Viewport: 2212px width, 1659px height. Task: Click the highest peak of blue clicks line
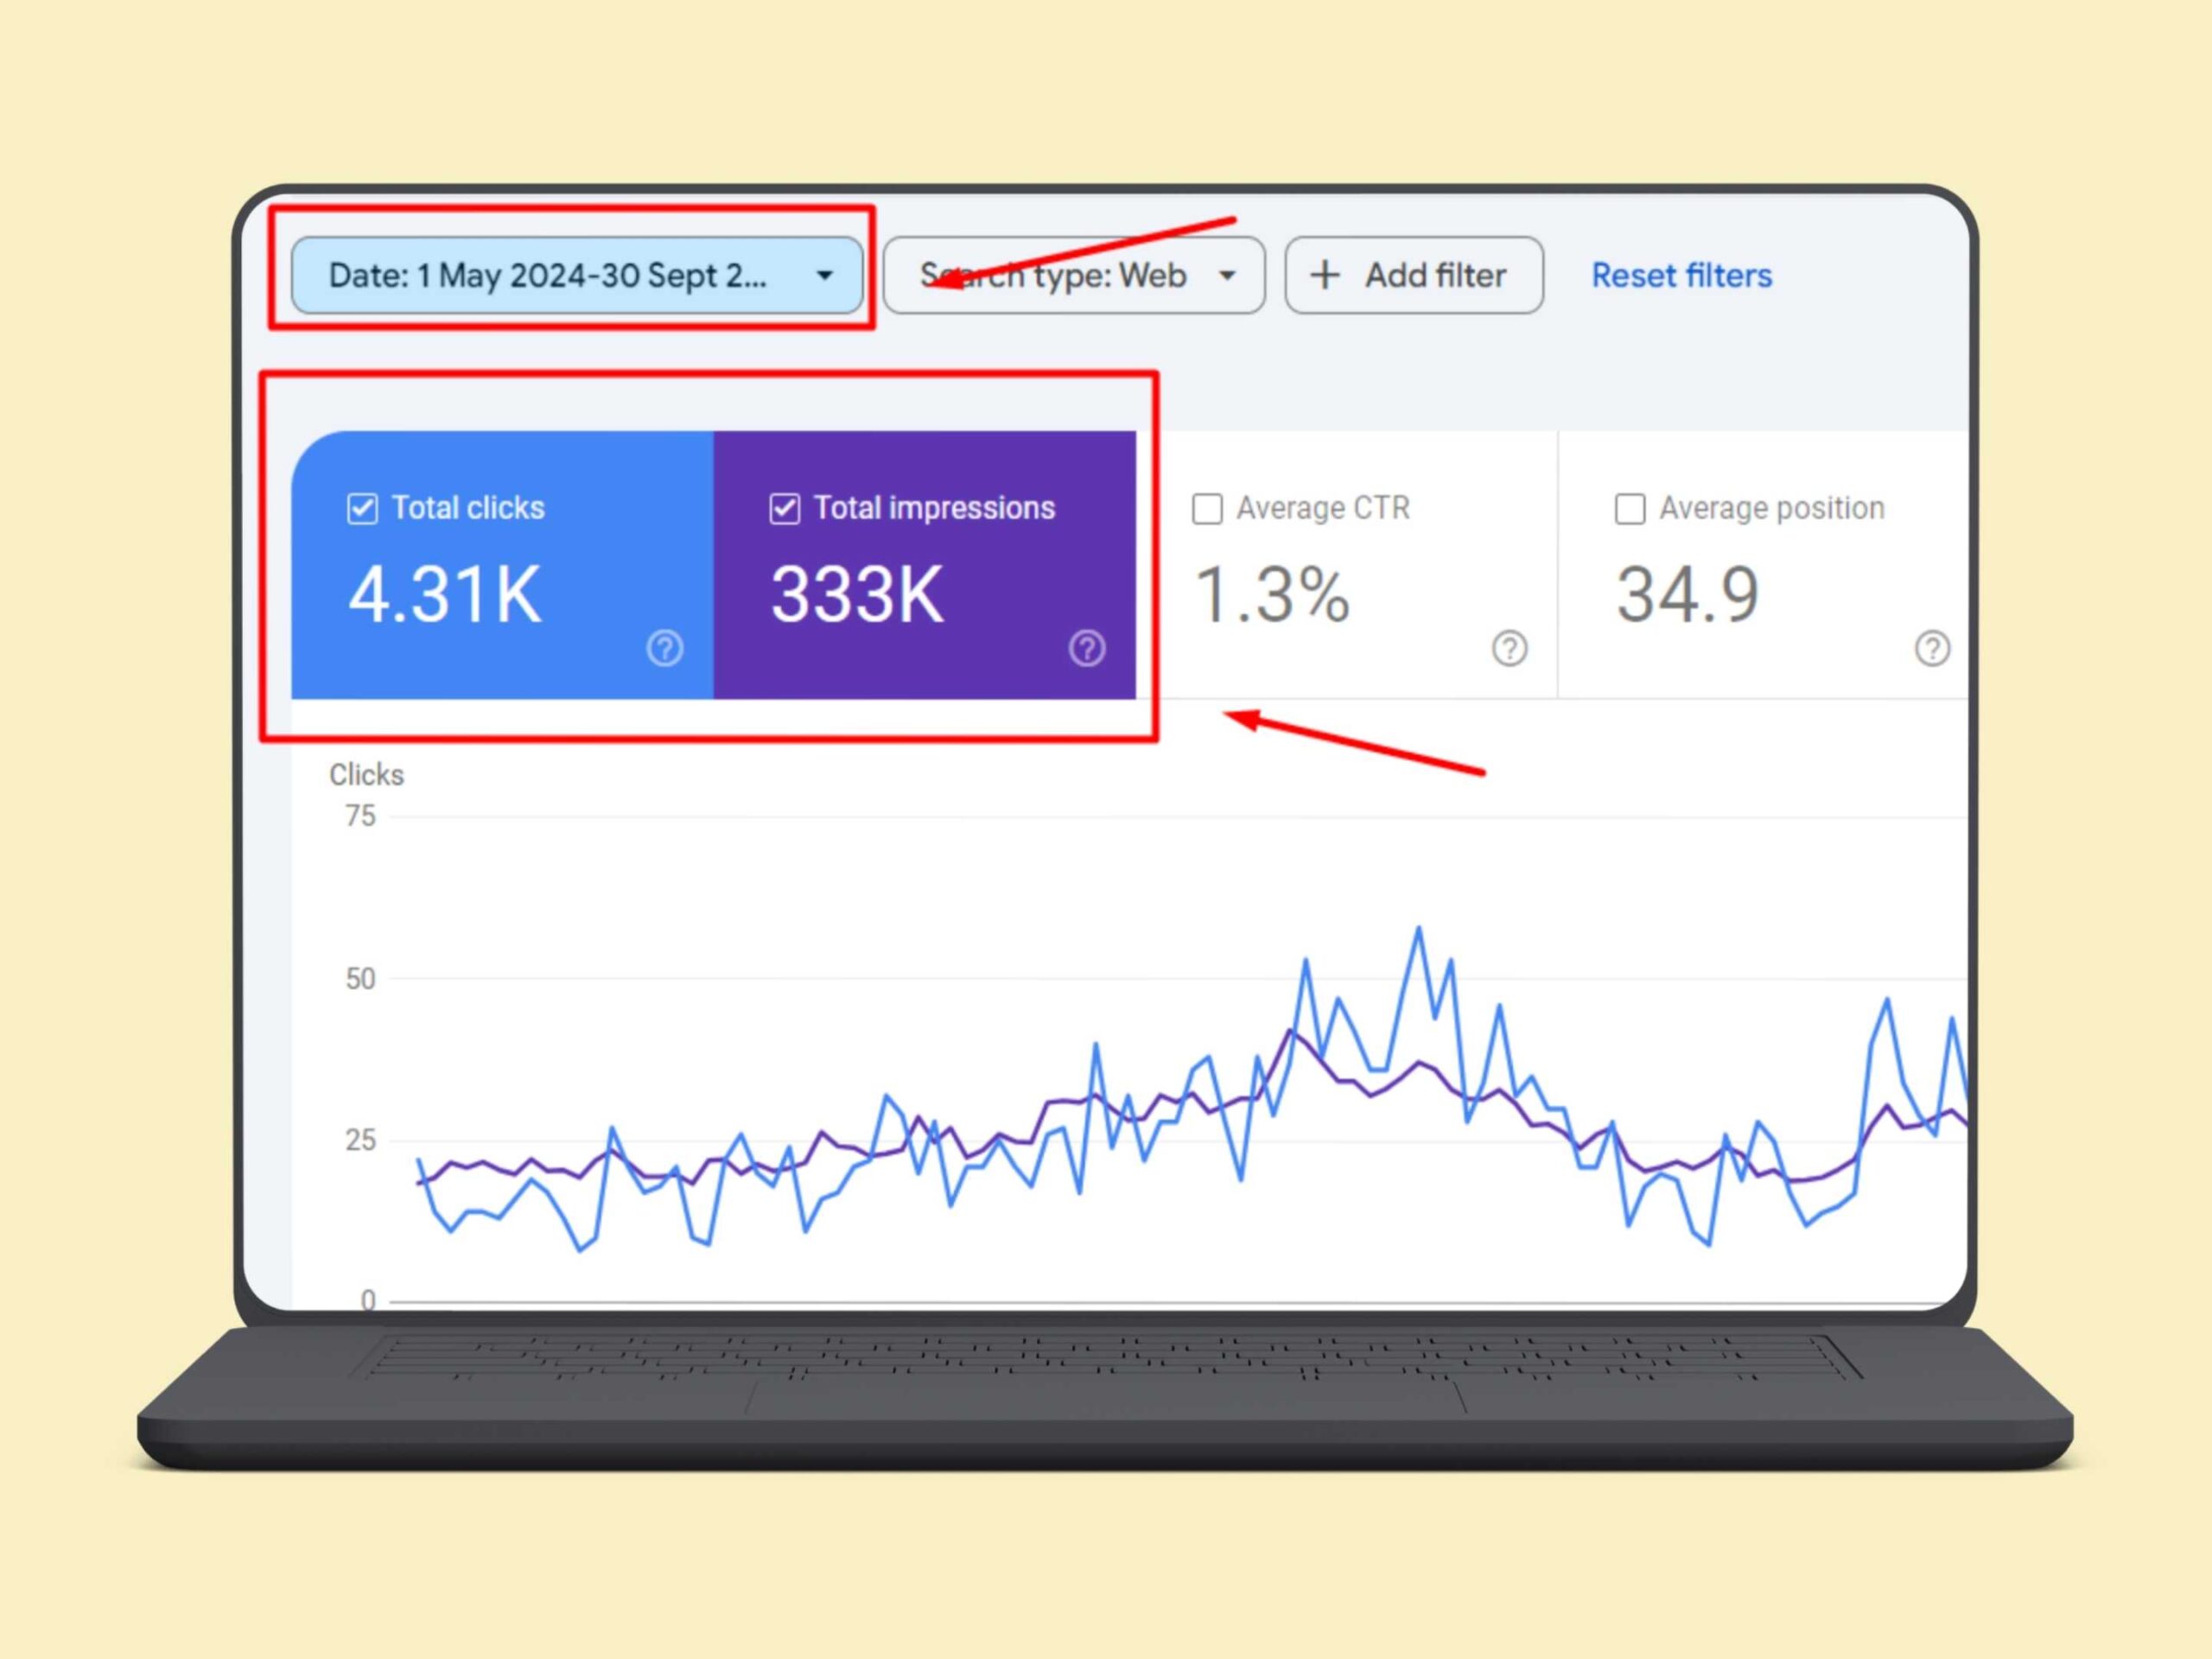click(x=1418, y=929)
